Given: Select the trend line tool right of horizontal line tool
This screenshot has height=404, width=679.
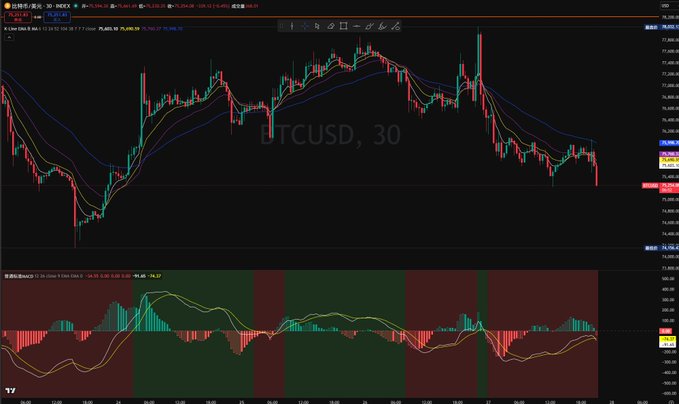Looking at the screenshot, I should (369, 26).
